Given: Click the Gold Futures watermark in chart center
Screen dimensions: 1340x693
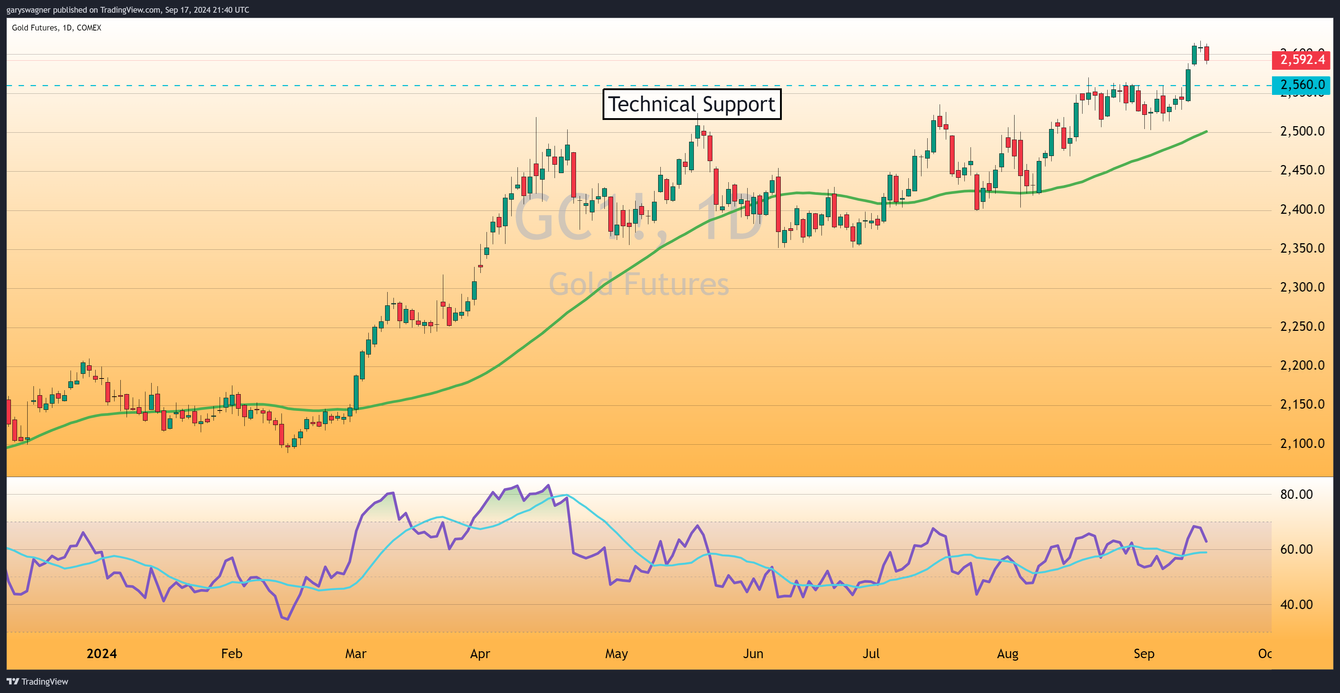Looking at the screenshot, I should pos(639,285).
